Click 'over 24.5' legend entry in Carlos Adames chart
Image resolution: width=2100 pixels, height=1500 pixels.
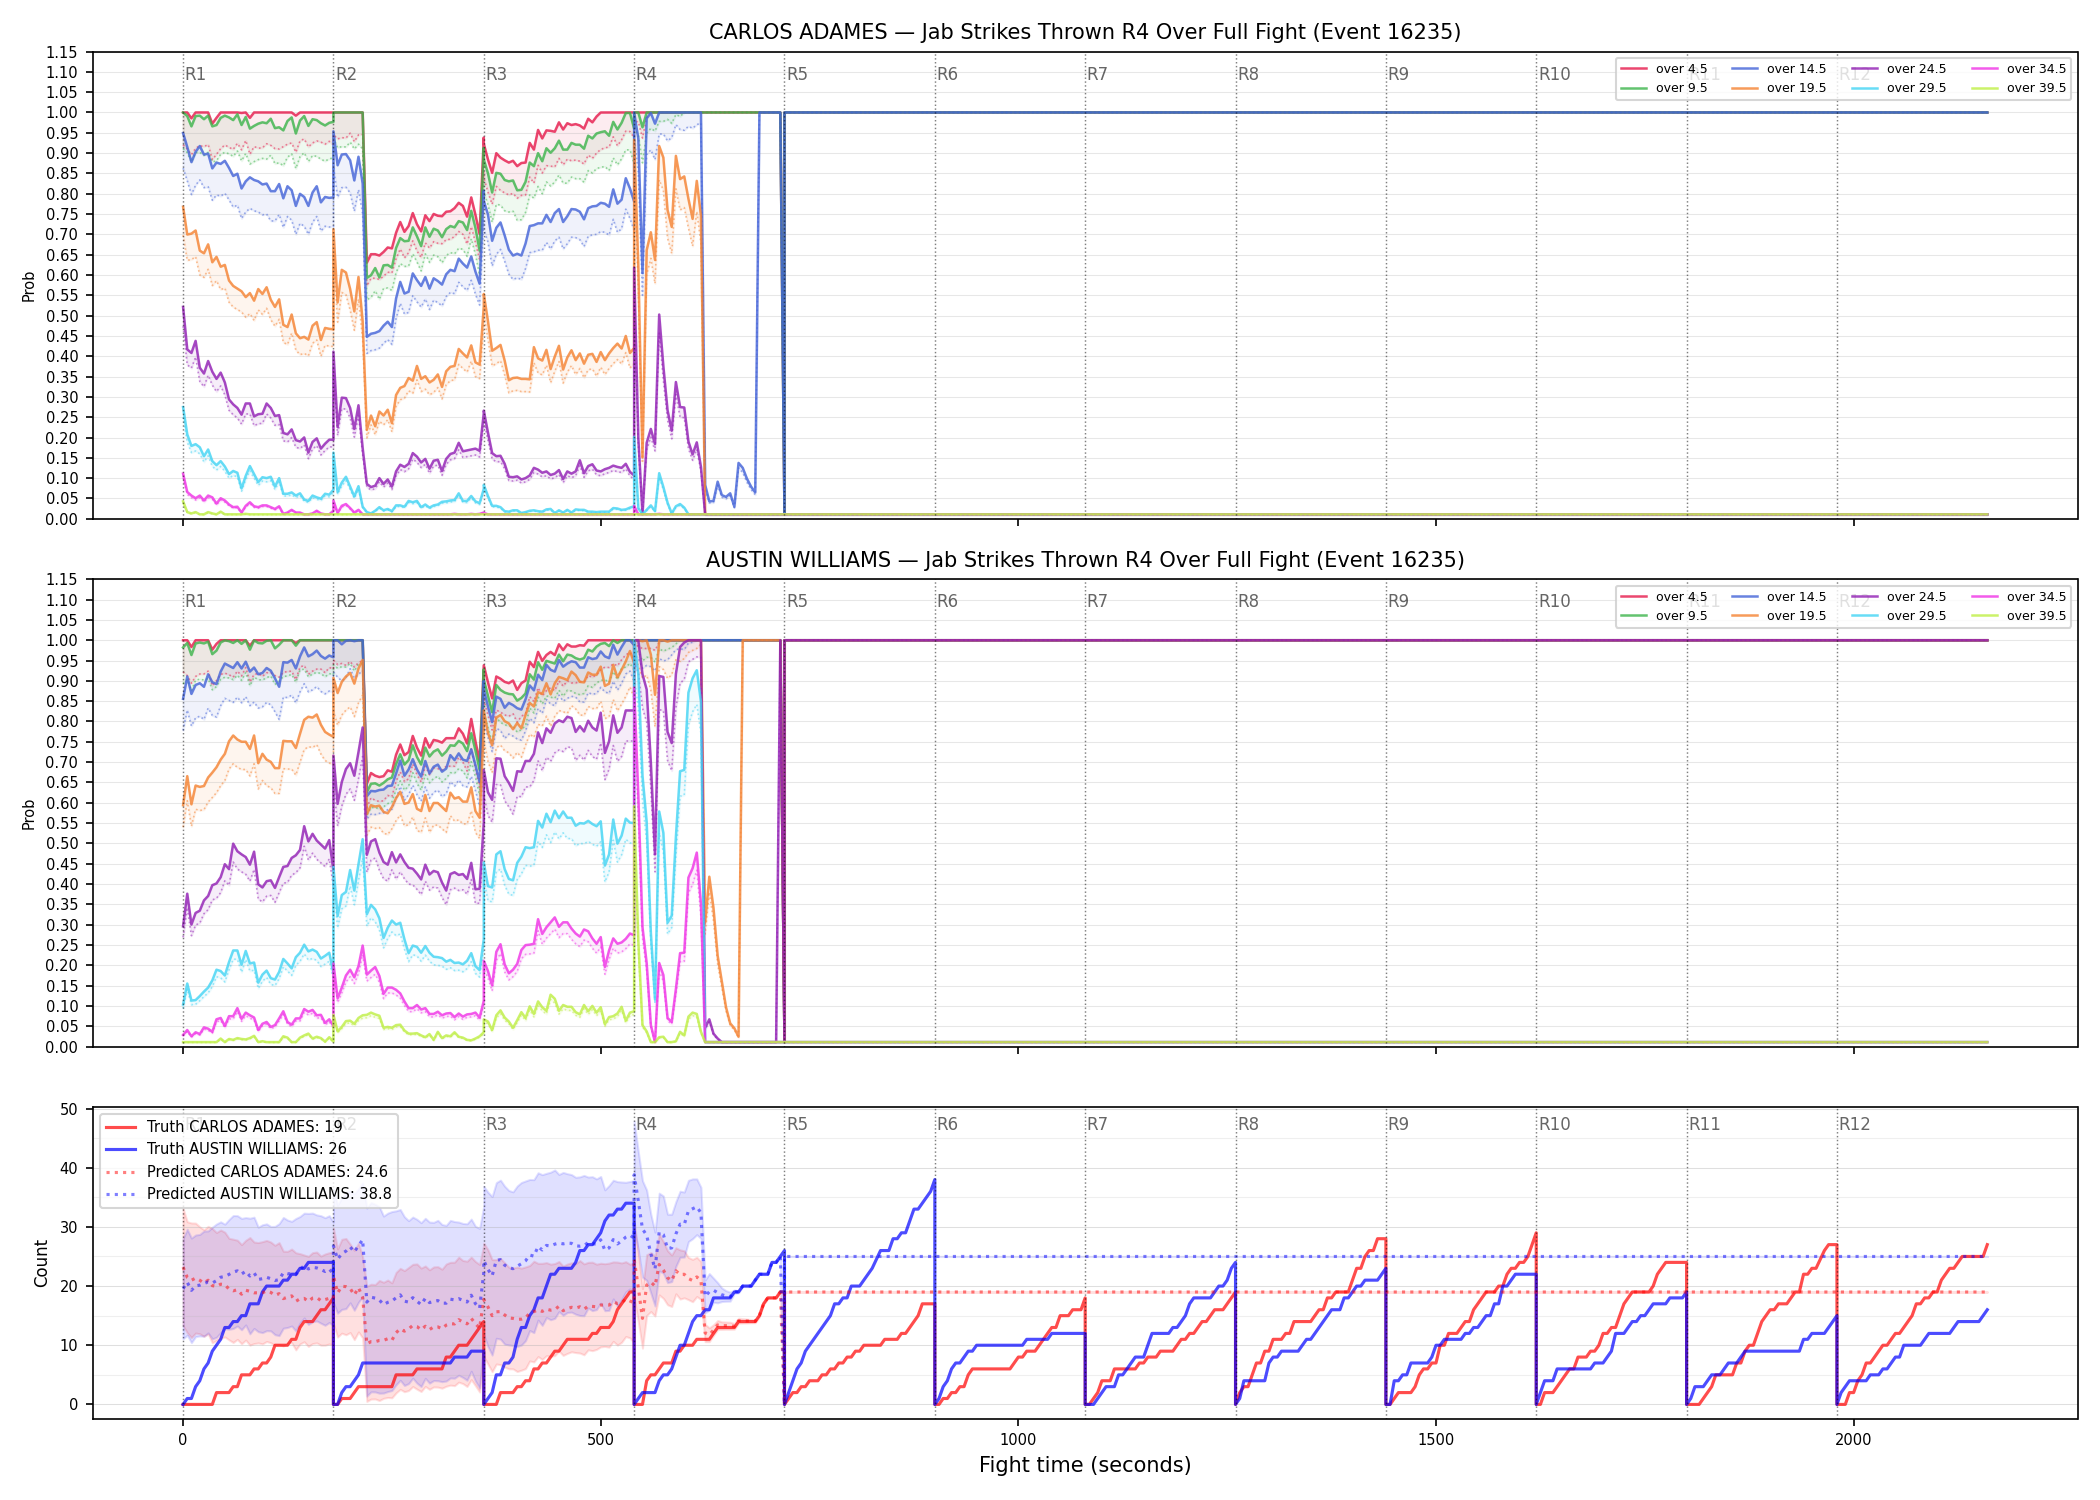pos(1899,69)
